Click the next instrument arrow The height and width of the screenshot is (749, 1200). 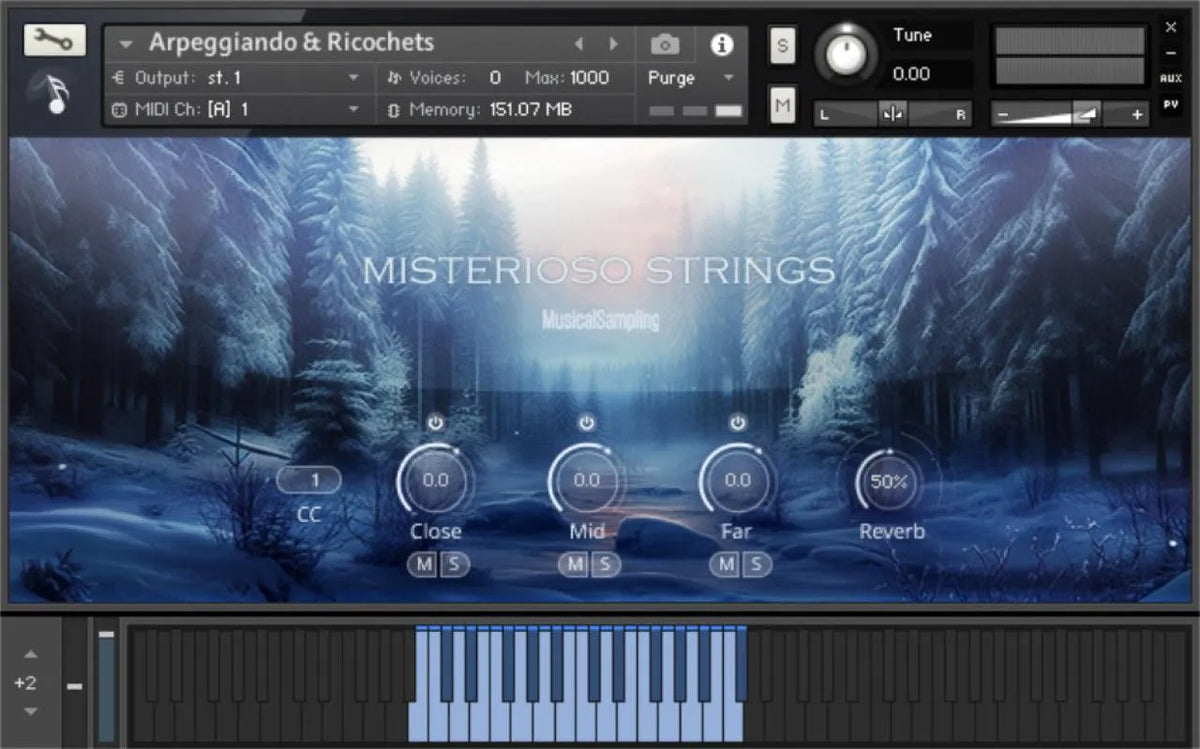[x=614, y=43]
